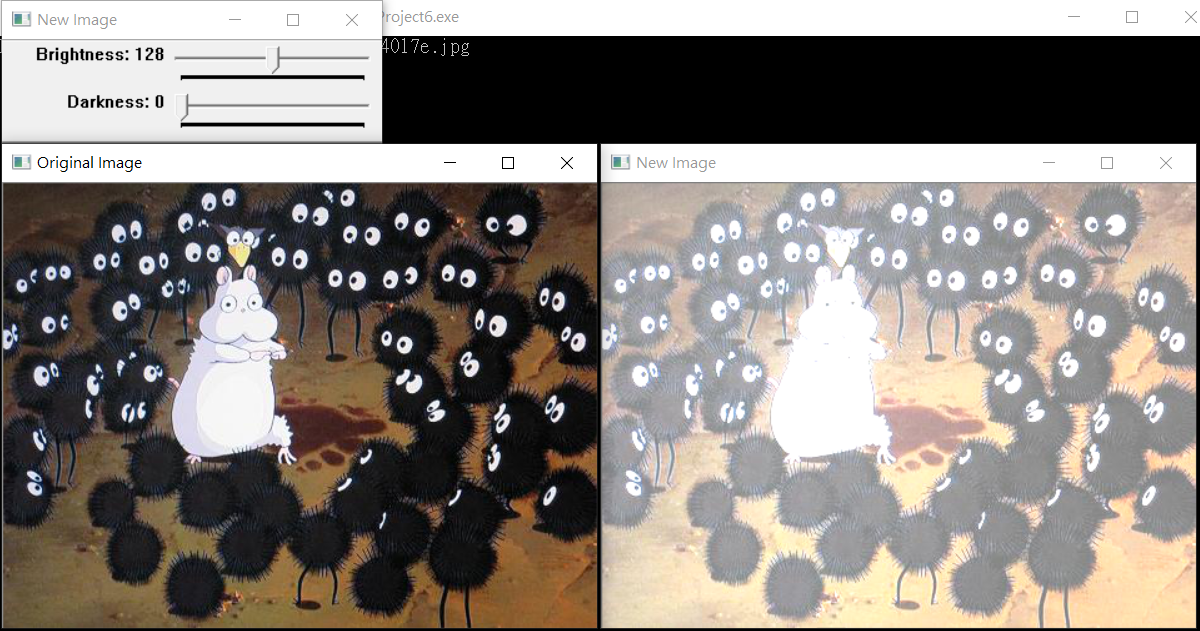Image resolution: width=1200 pixels, height=631 pixels.
Task: Click the .jpg filename text in the console
Action: (426, 47)
